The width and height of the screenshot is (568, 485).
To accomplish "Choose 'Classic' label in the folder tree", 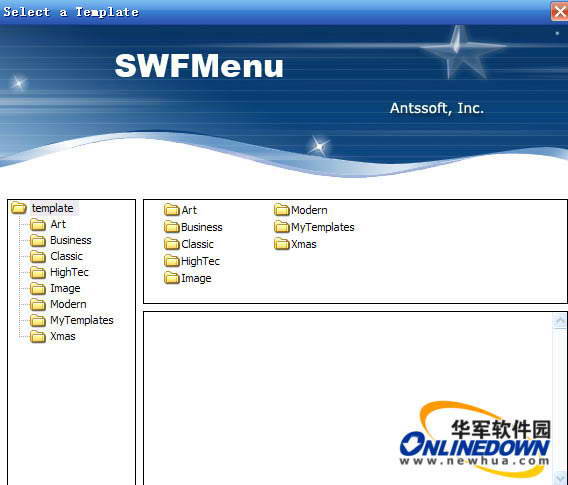I will (x=66, y=256).
